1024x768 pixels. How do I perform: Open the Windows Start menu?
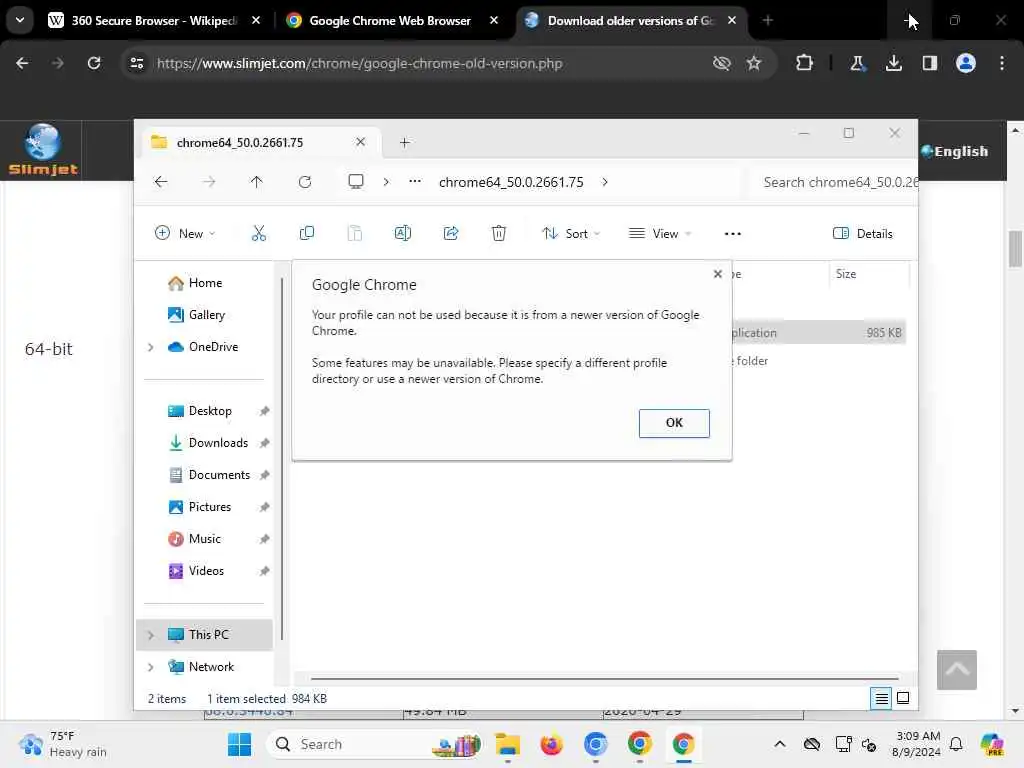[239, 744]
